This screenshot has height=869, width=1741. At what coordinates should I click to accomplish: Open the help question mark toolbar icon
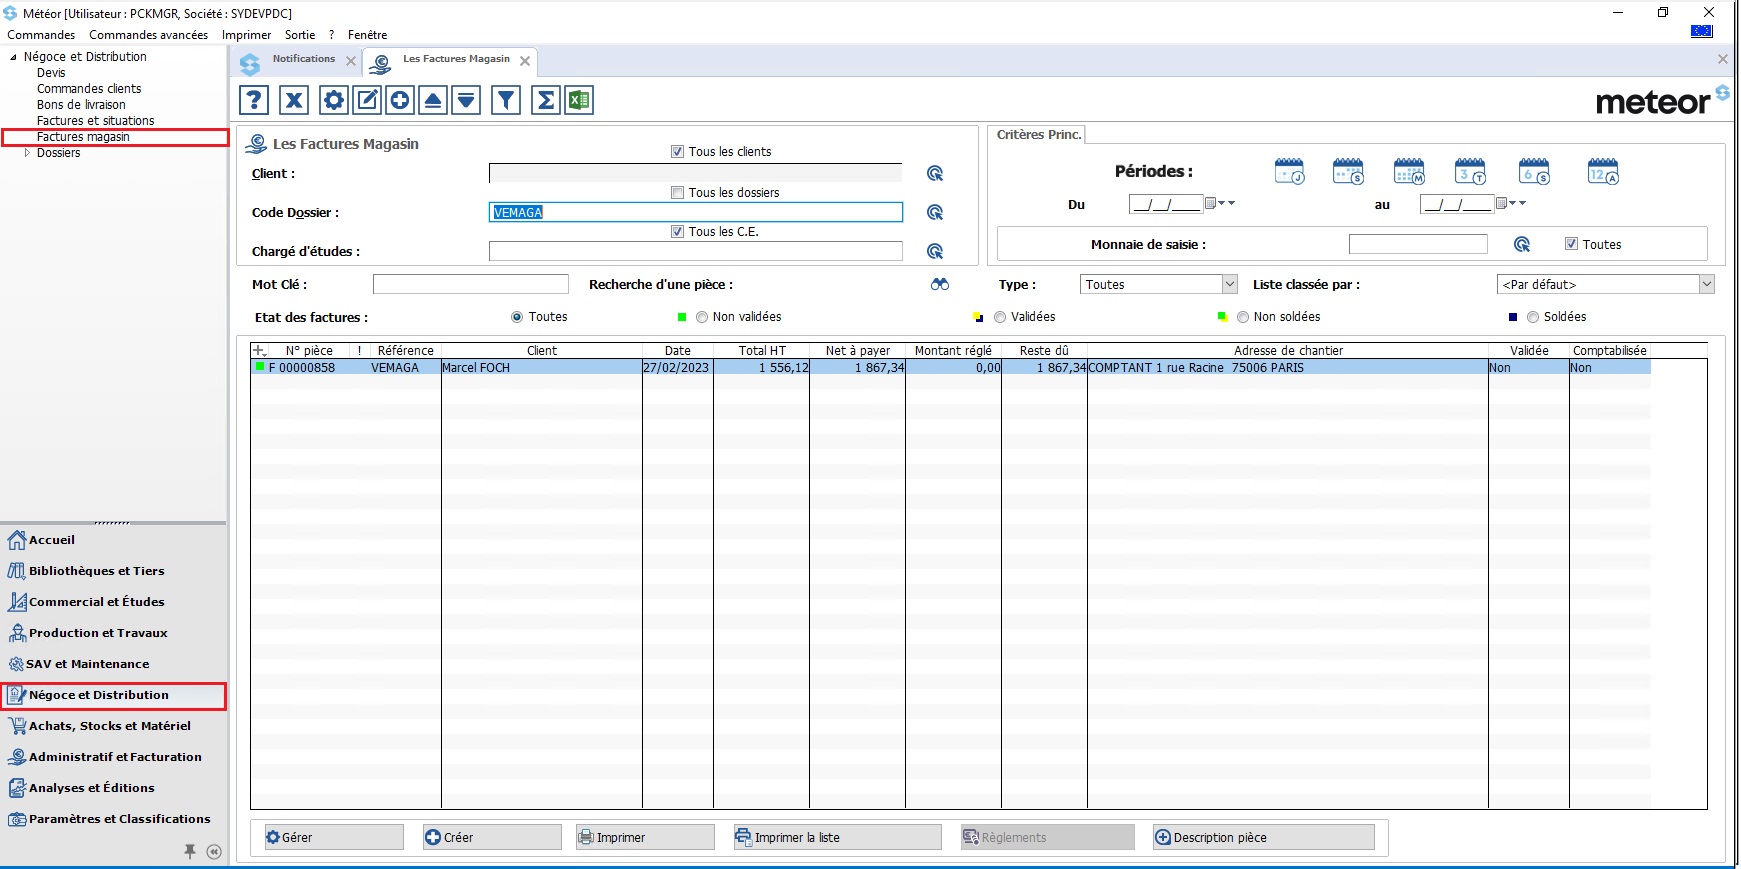click(254, 100)
